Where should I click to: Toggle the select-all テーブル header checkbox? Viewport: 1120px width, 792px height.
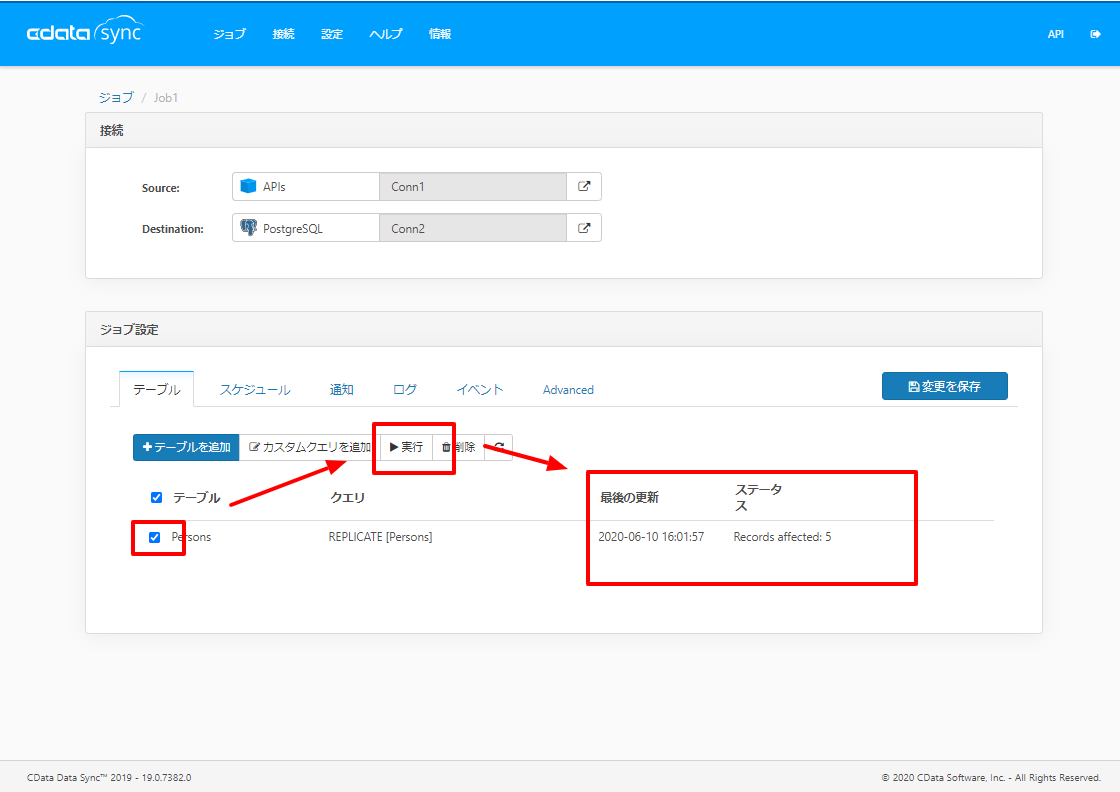click(x=156, y=498)
